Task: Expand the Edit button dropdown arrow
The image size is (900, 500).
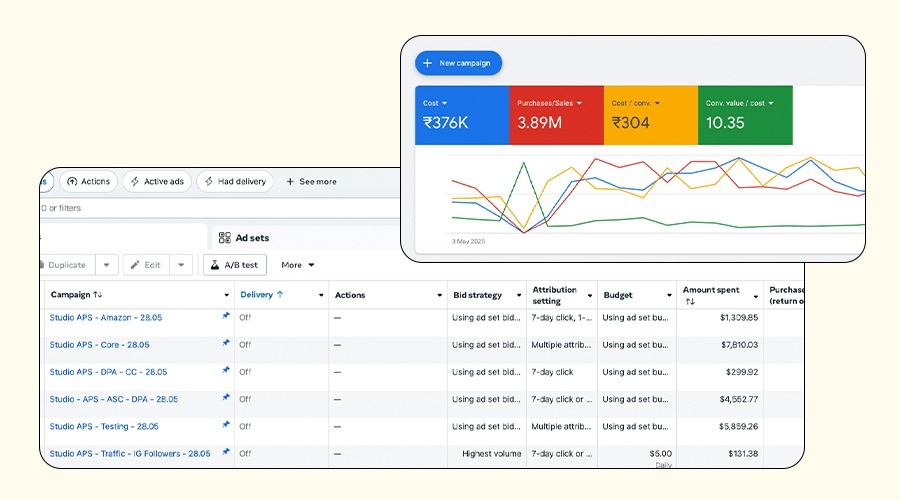Action: click(180, 265)
